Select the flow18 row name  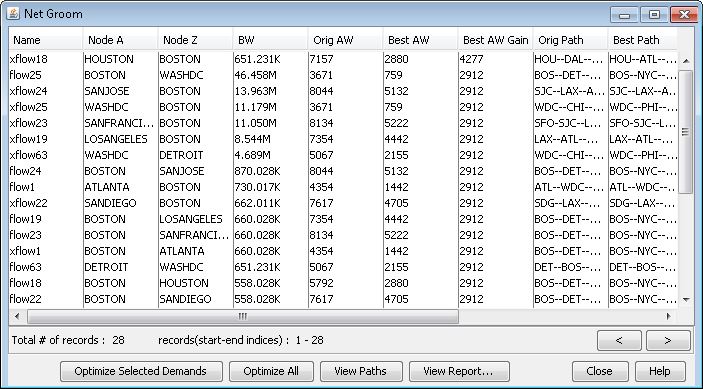pyautogui.click(x=26, y=283)
